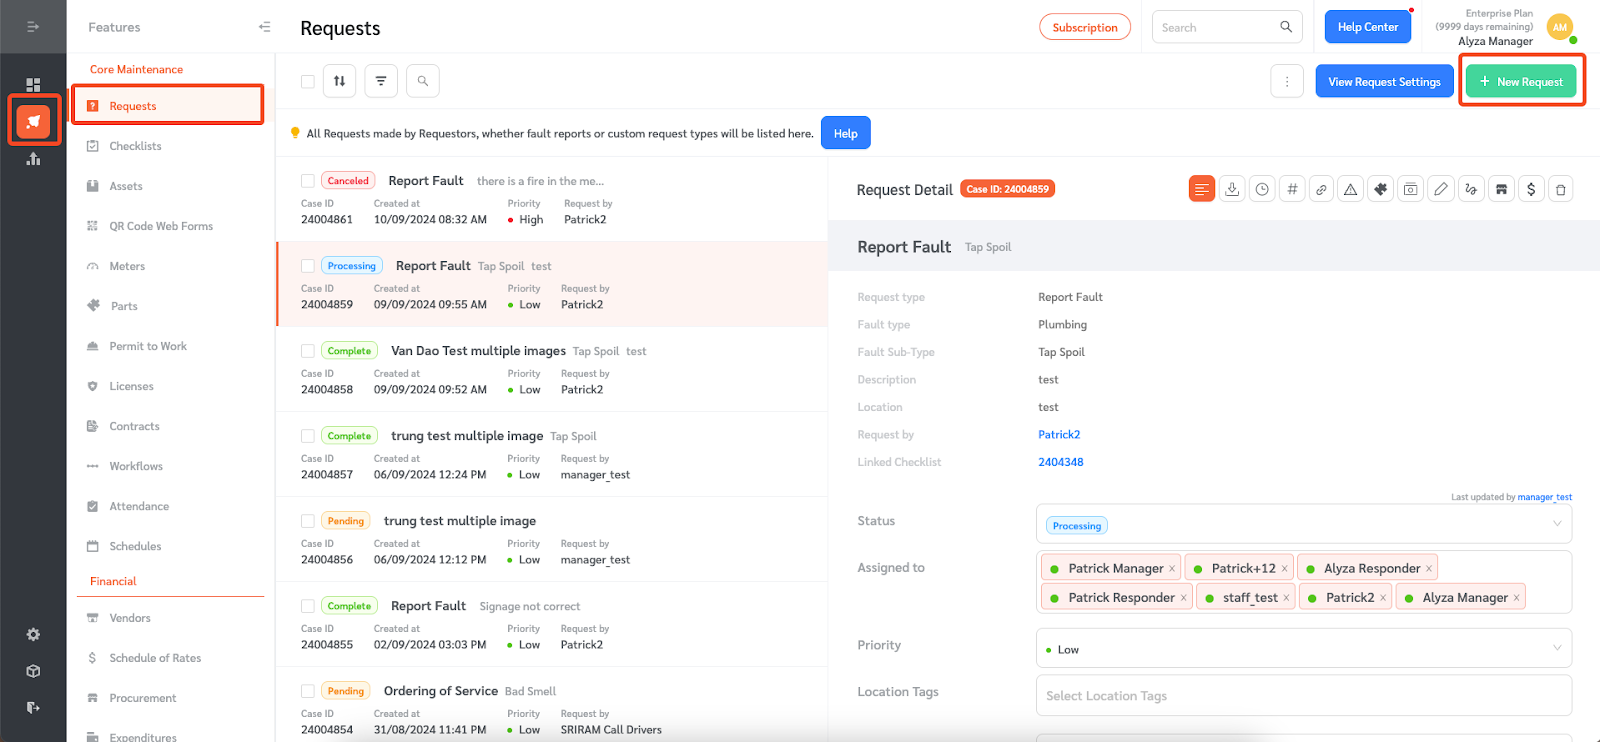Screen dimensions: 1600x742
Task: Open the three-dot more options menu
Action: [1287, 82]
